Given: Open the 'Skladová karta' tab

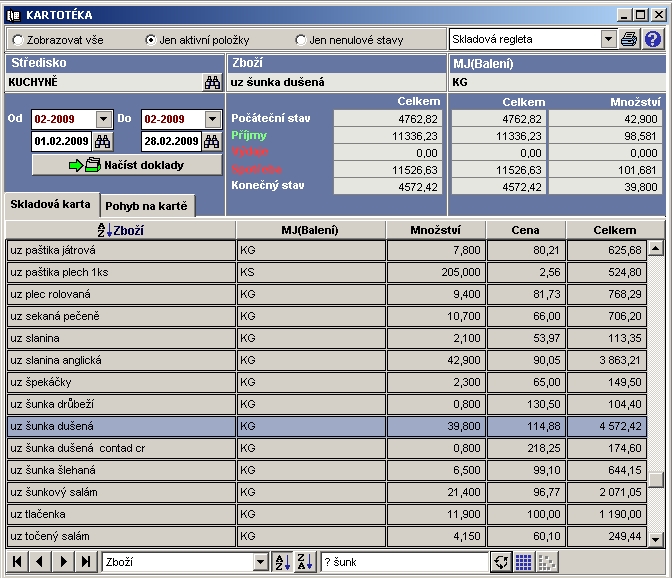Looking at the screenshot, I should pos(50,204).
